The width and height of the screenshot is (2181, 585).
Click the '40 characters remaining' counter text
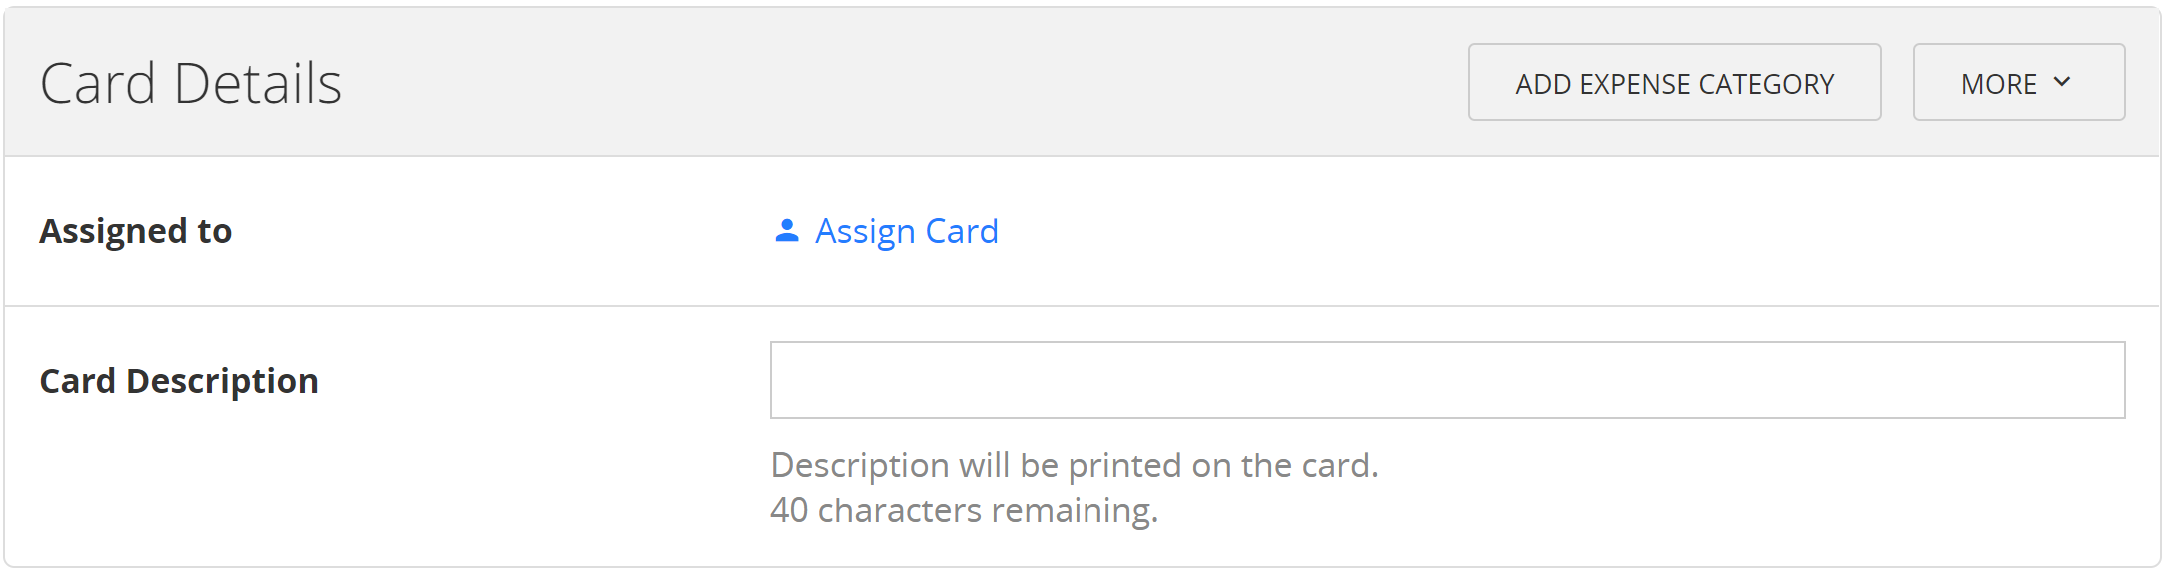pyautogui.click(x=964, y=510)
